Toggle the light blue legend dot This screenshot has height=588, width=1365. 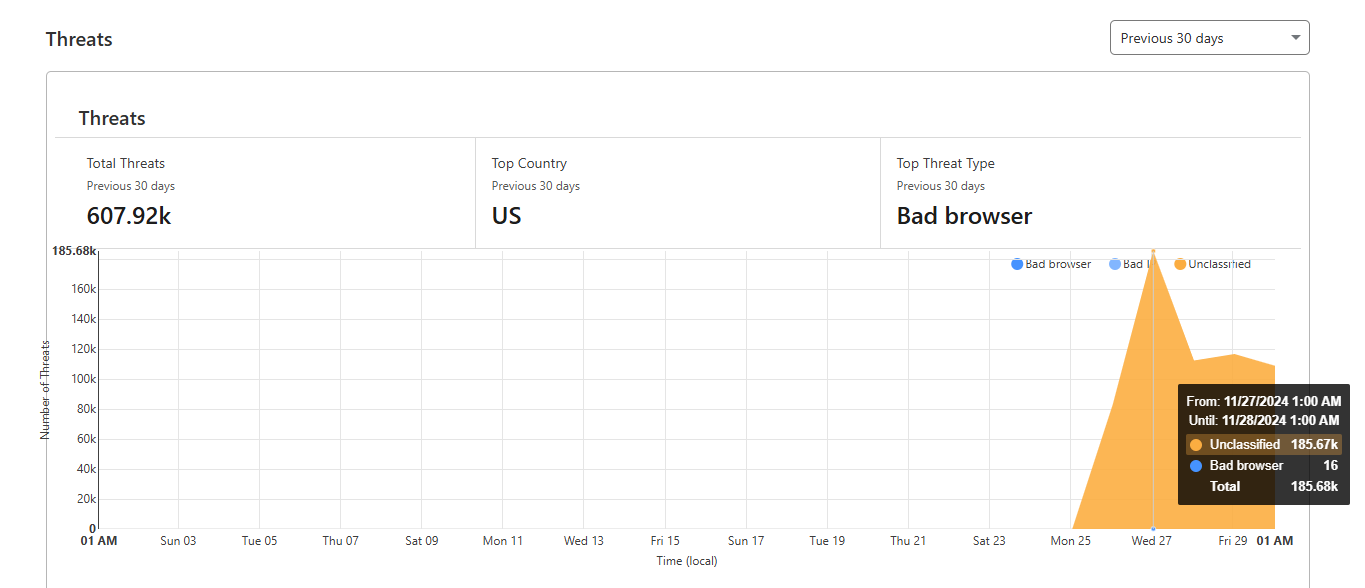(1115, 264)
